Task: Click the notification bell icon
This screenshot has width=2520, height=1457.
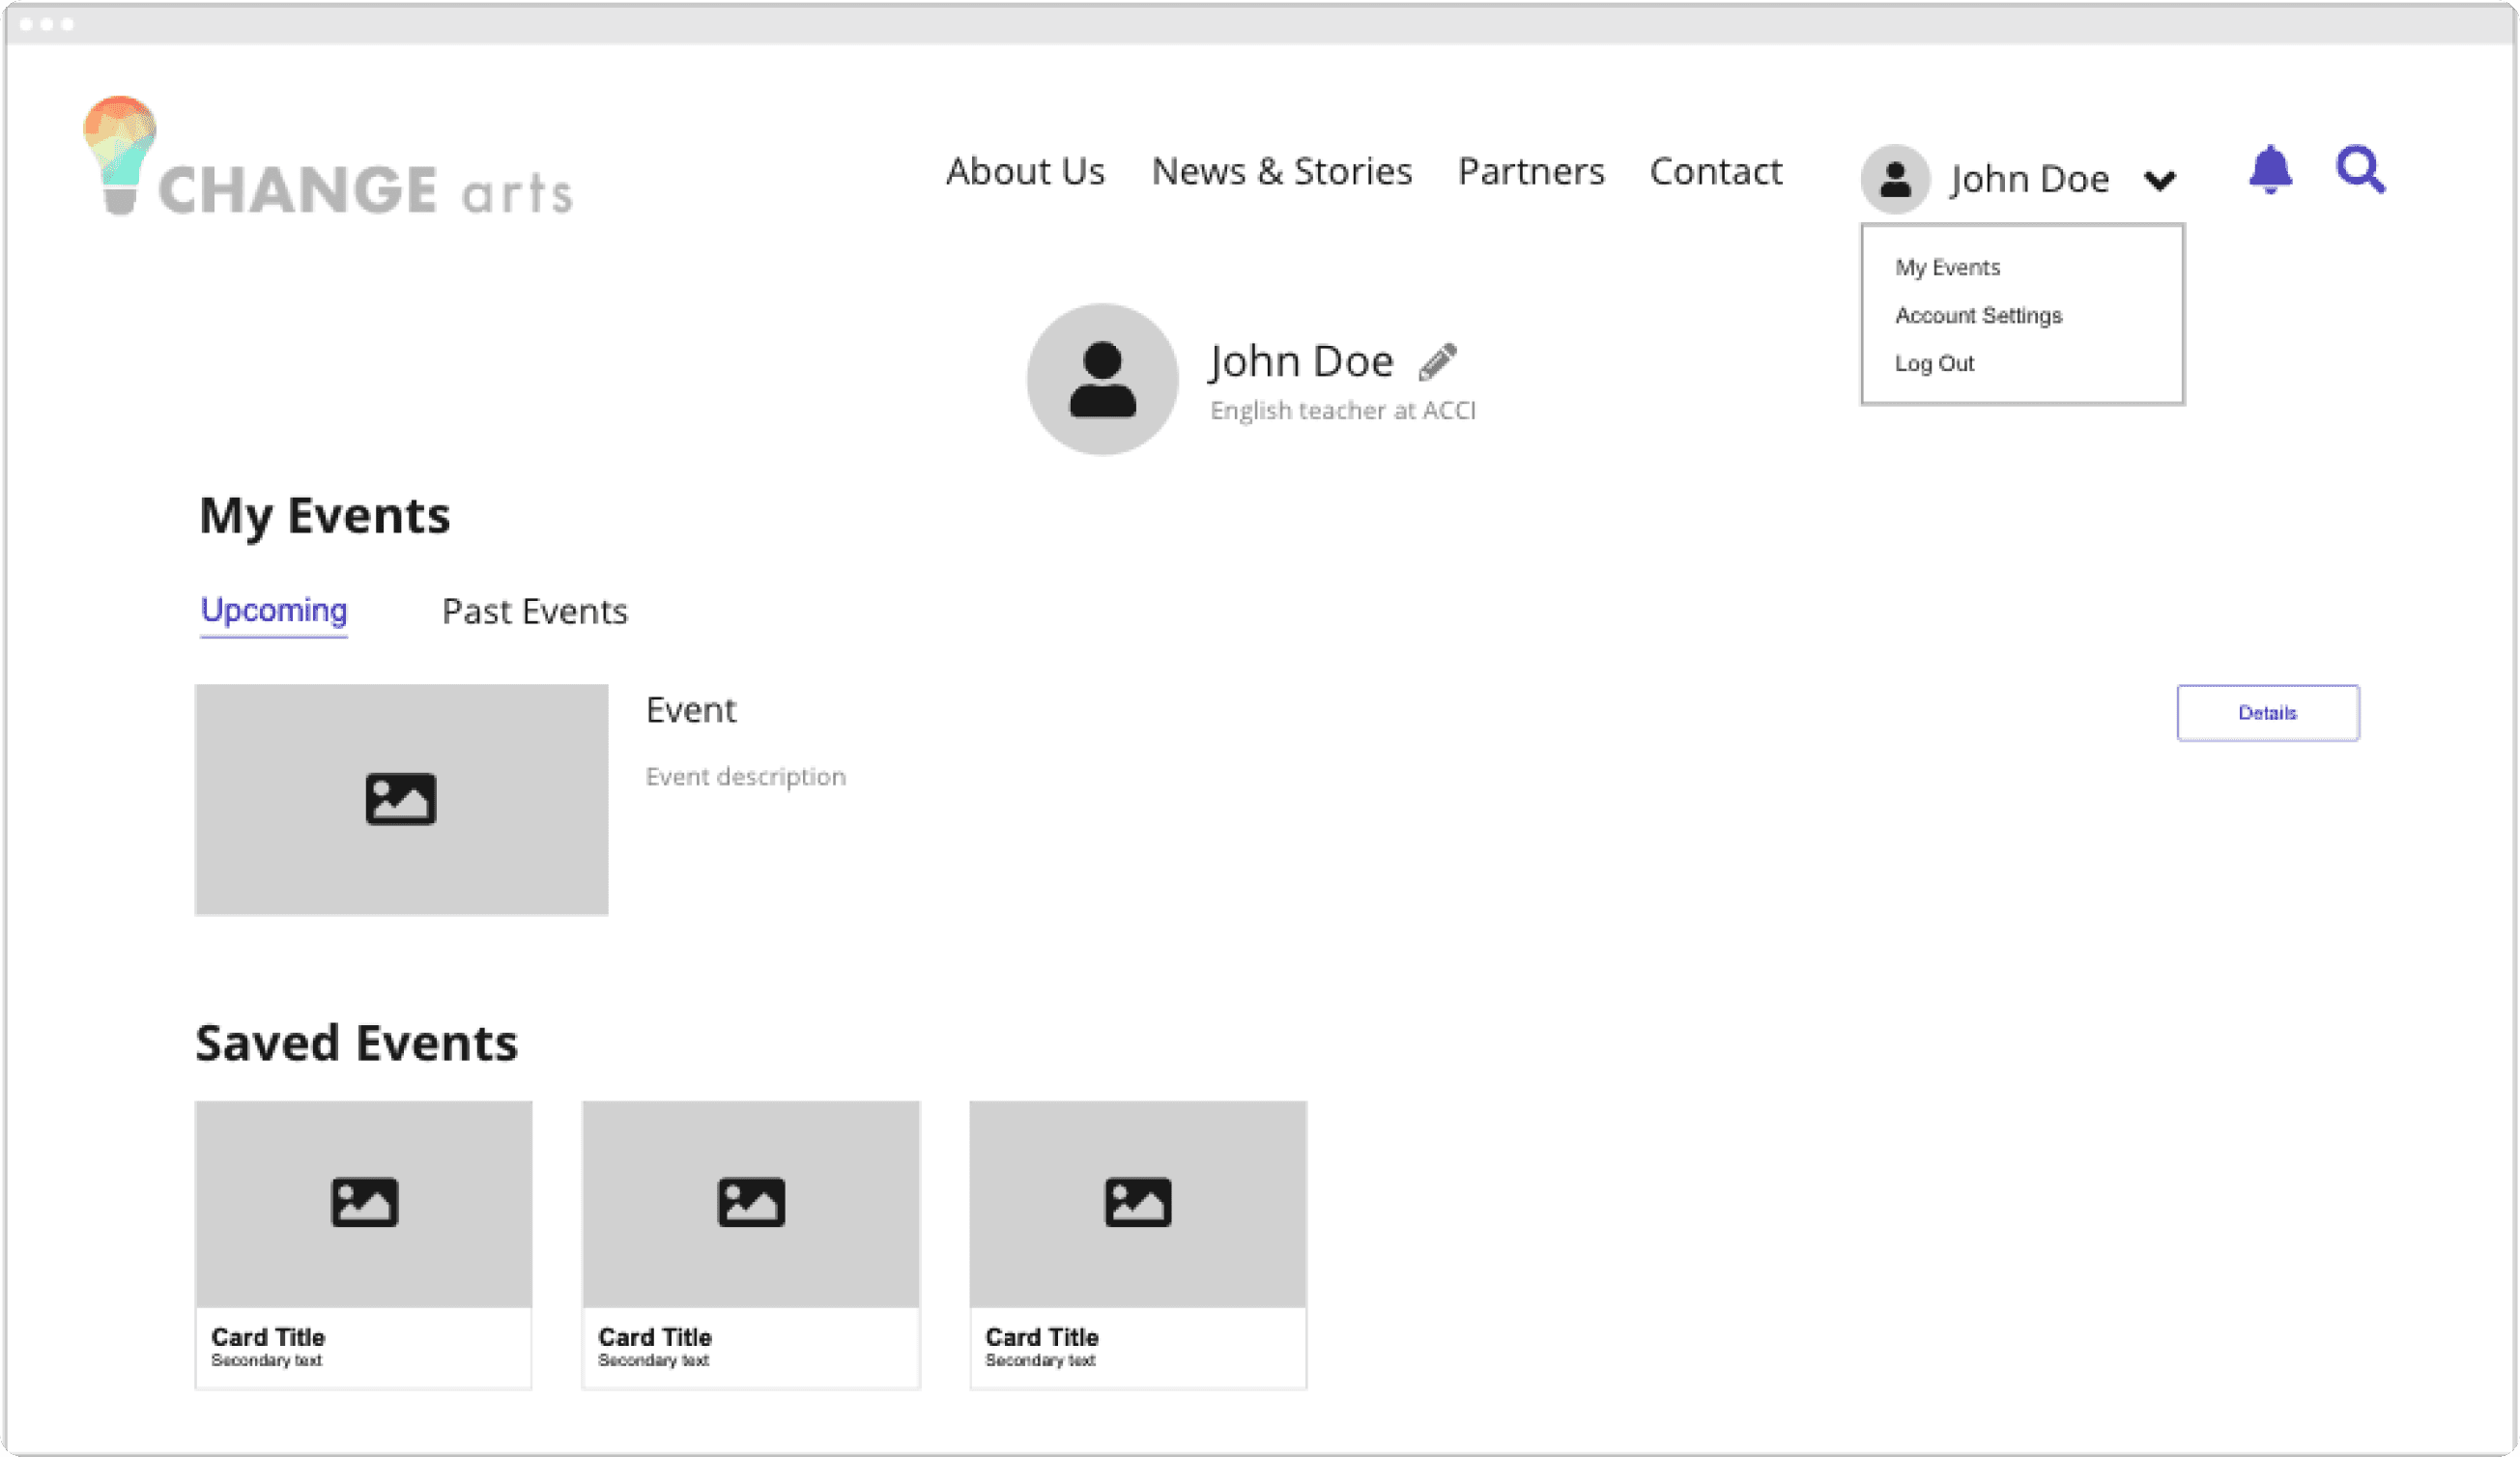Action: 2270,170
